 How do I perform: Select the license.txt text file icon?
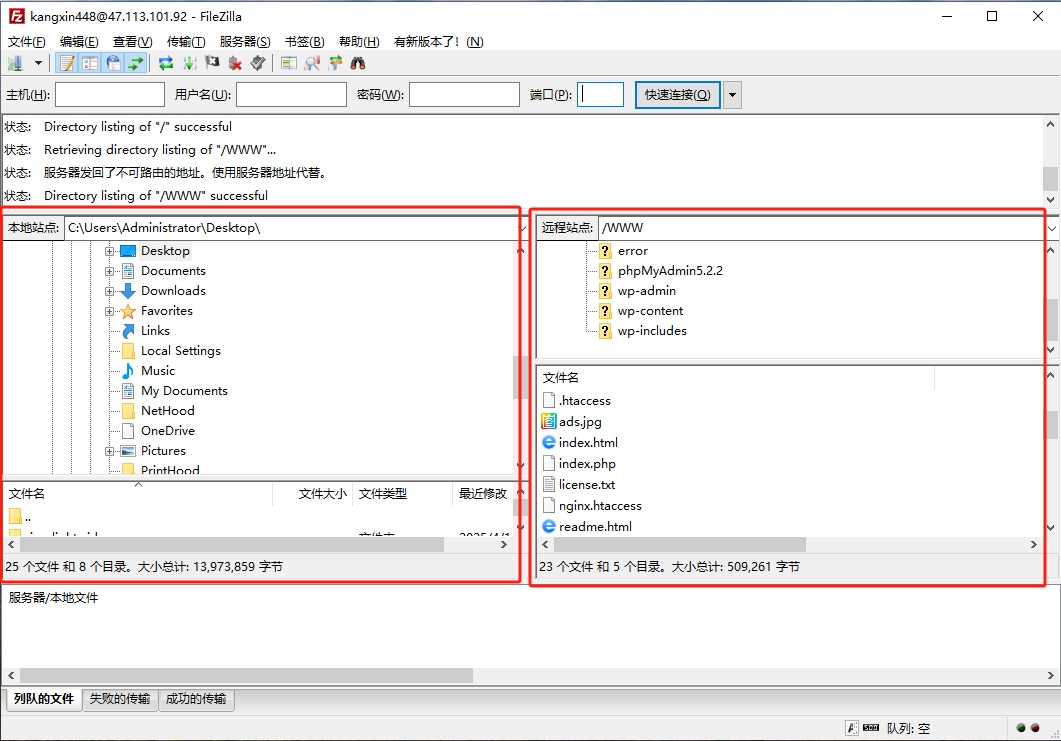tap(549, 485)
